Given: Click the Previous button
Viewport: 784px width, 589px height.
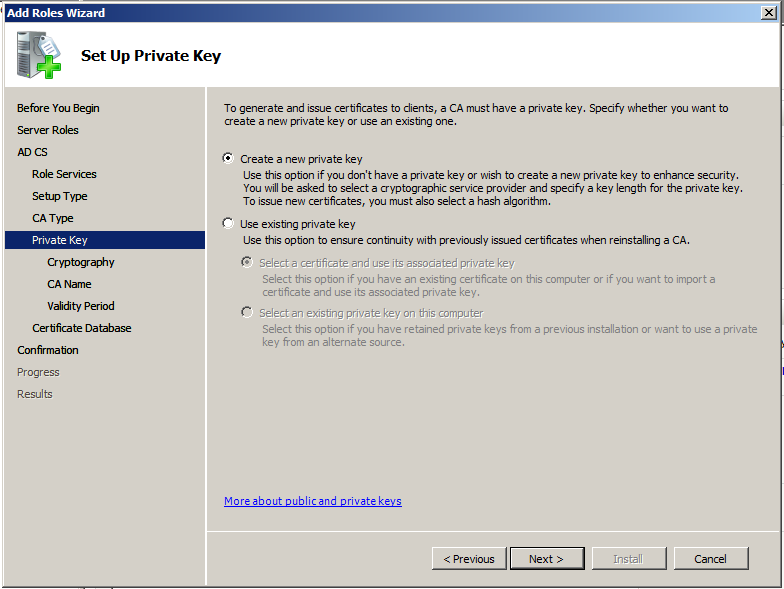Looking at the screenshot, I should 469,559.
